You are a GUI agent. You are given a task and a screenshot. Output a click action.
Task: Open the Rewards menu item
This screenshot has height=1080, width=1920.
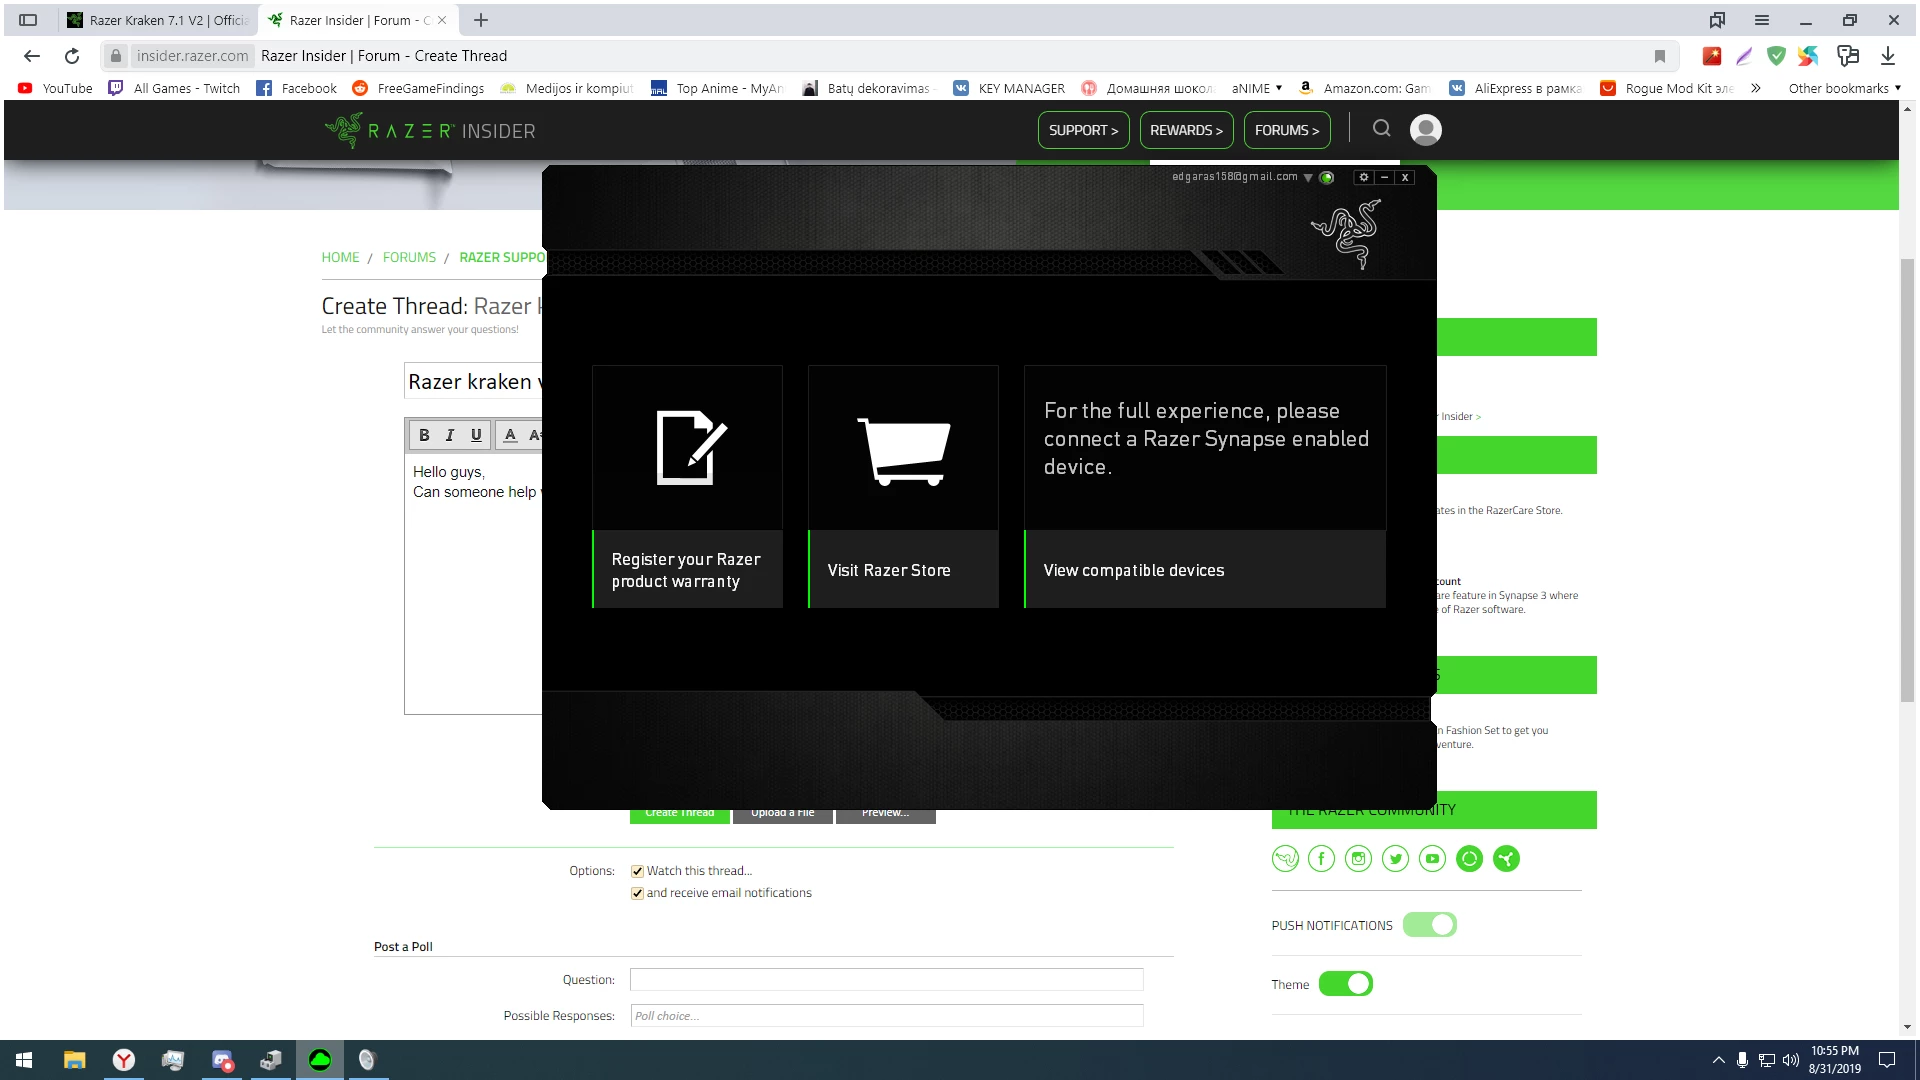1186,130
